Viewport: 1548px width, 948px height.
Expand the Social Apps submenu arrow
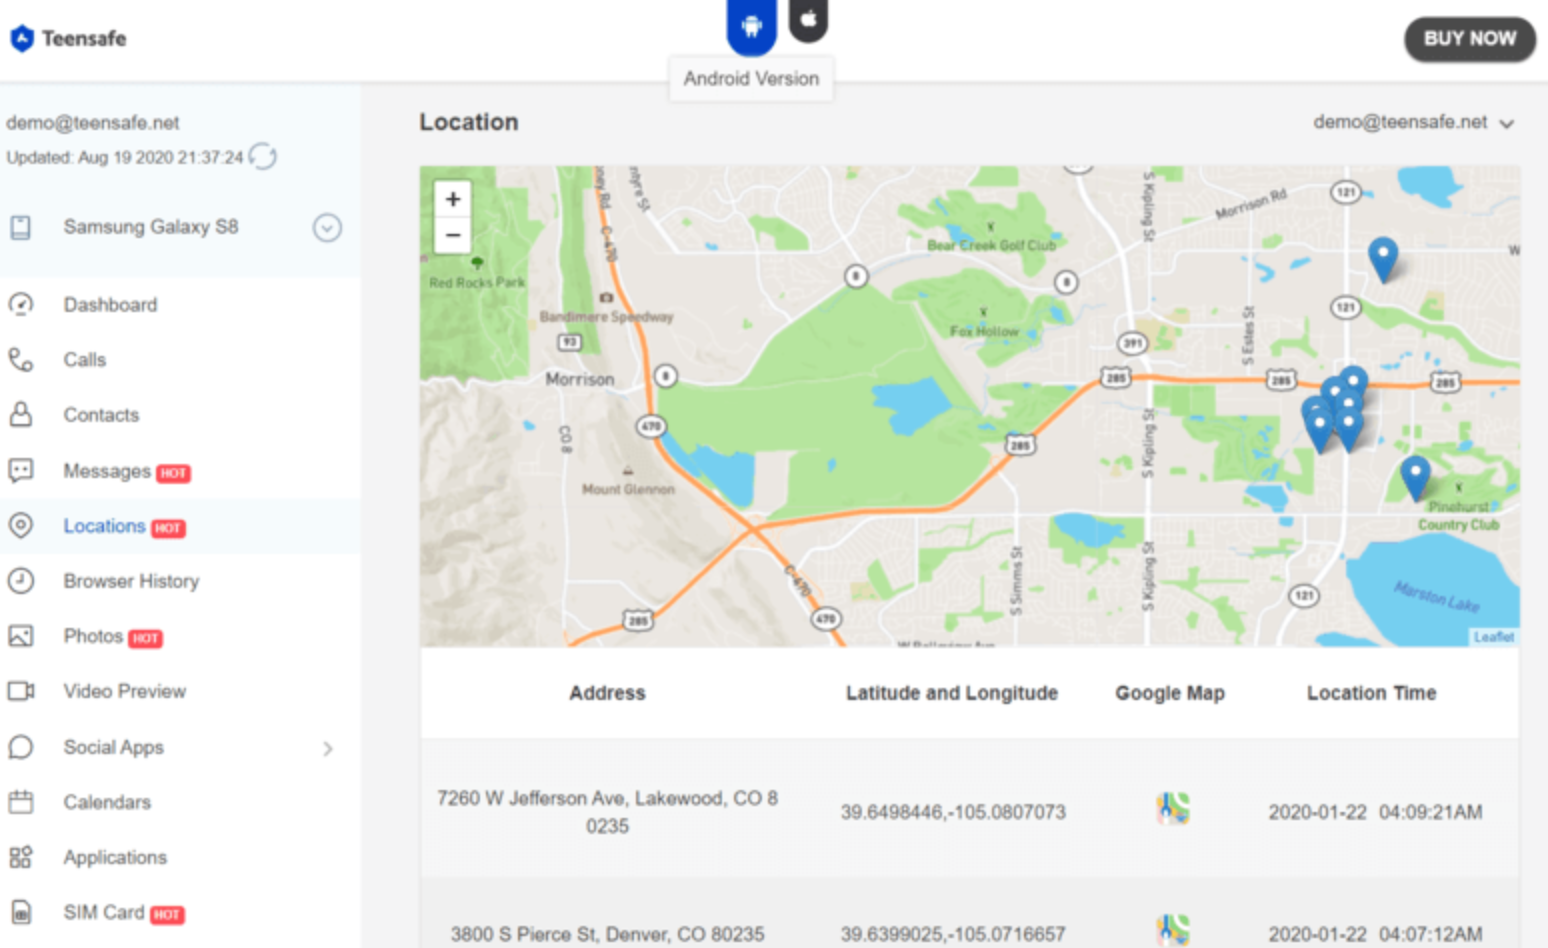(x=328, y=748)
